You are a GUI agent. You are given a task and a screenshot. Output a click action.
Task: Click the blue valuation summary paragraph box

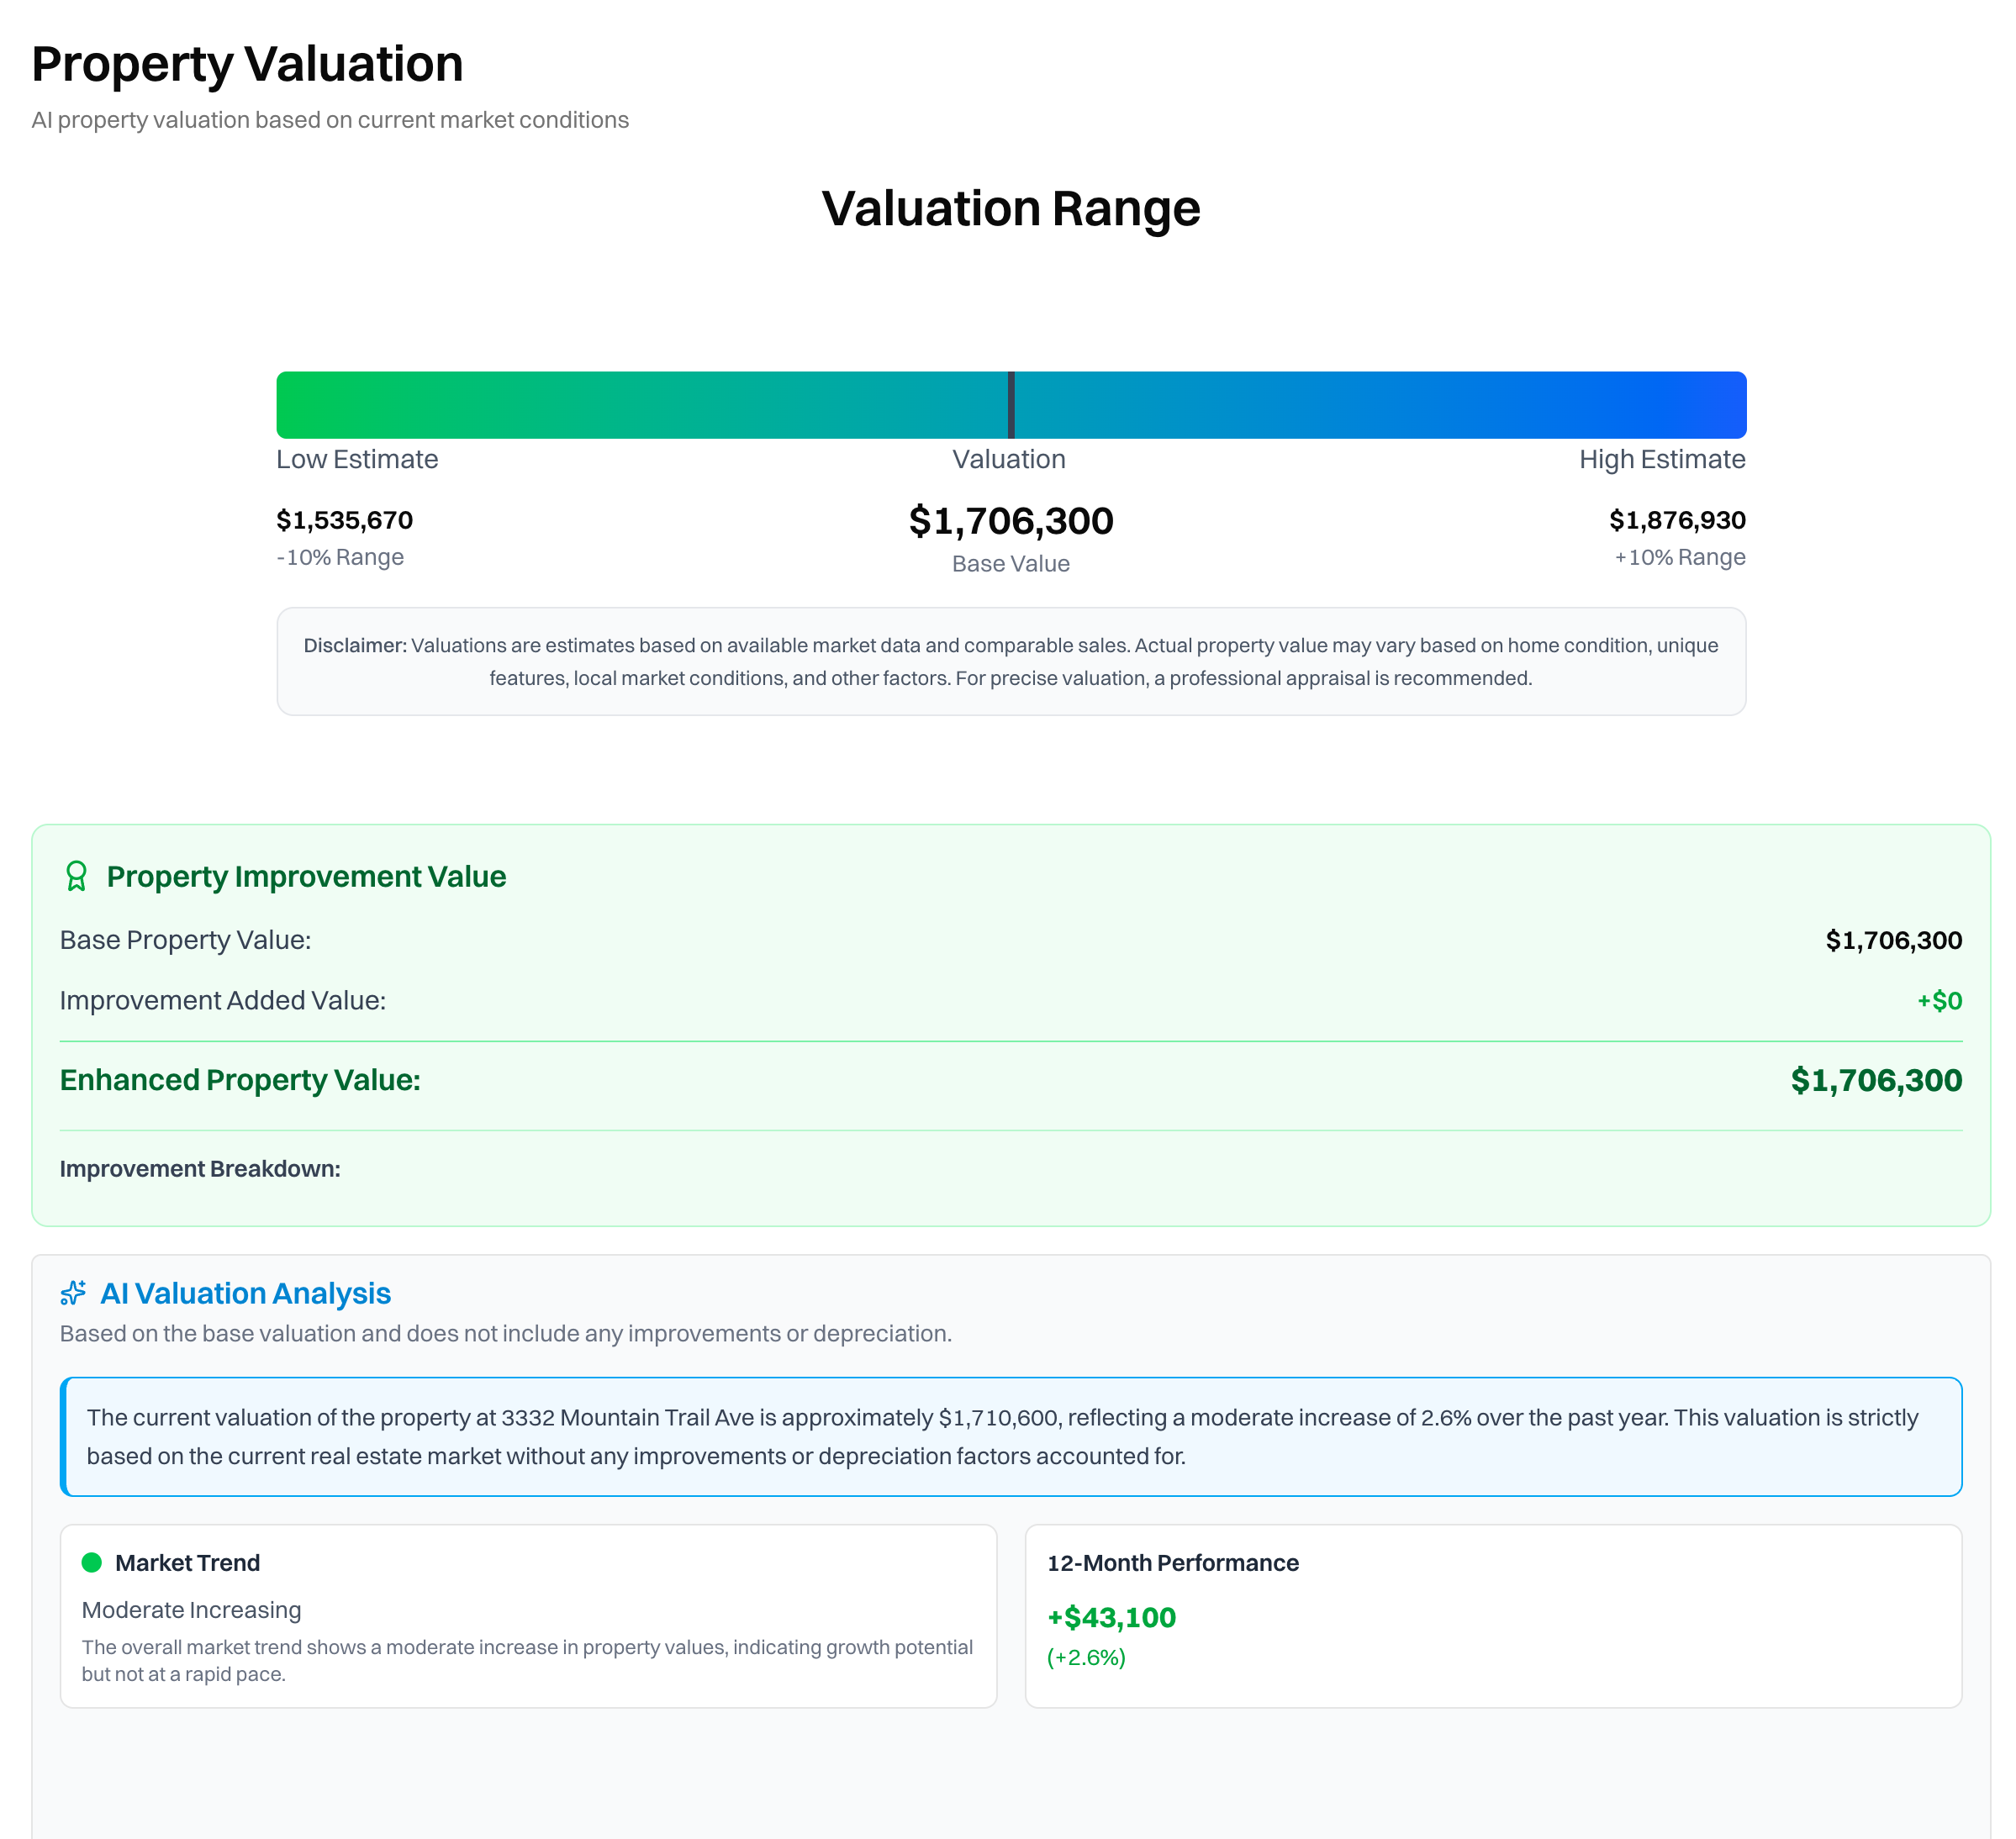point(1010,1436)
